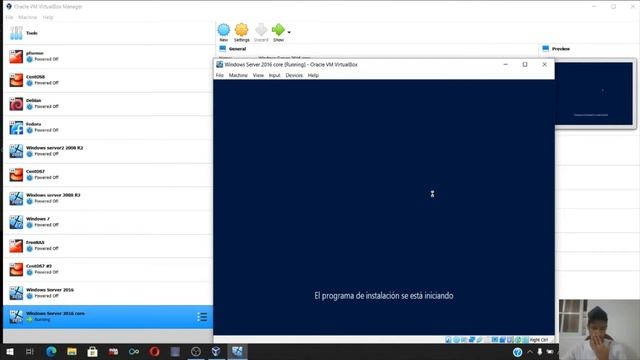
Task: Click the VM window title bar icon
Action: click(220, 64)
